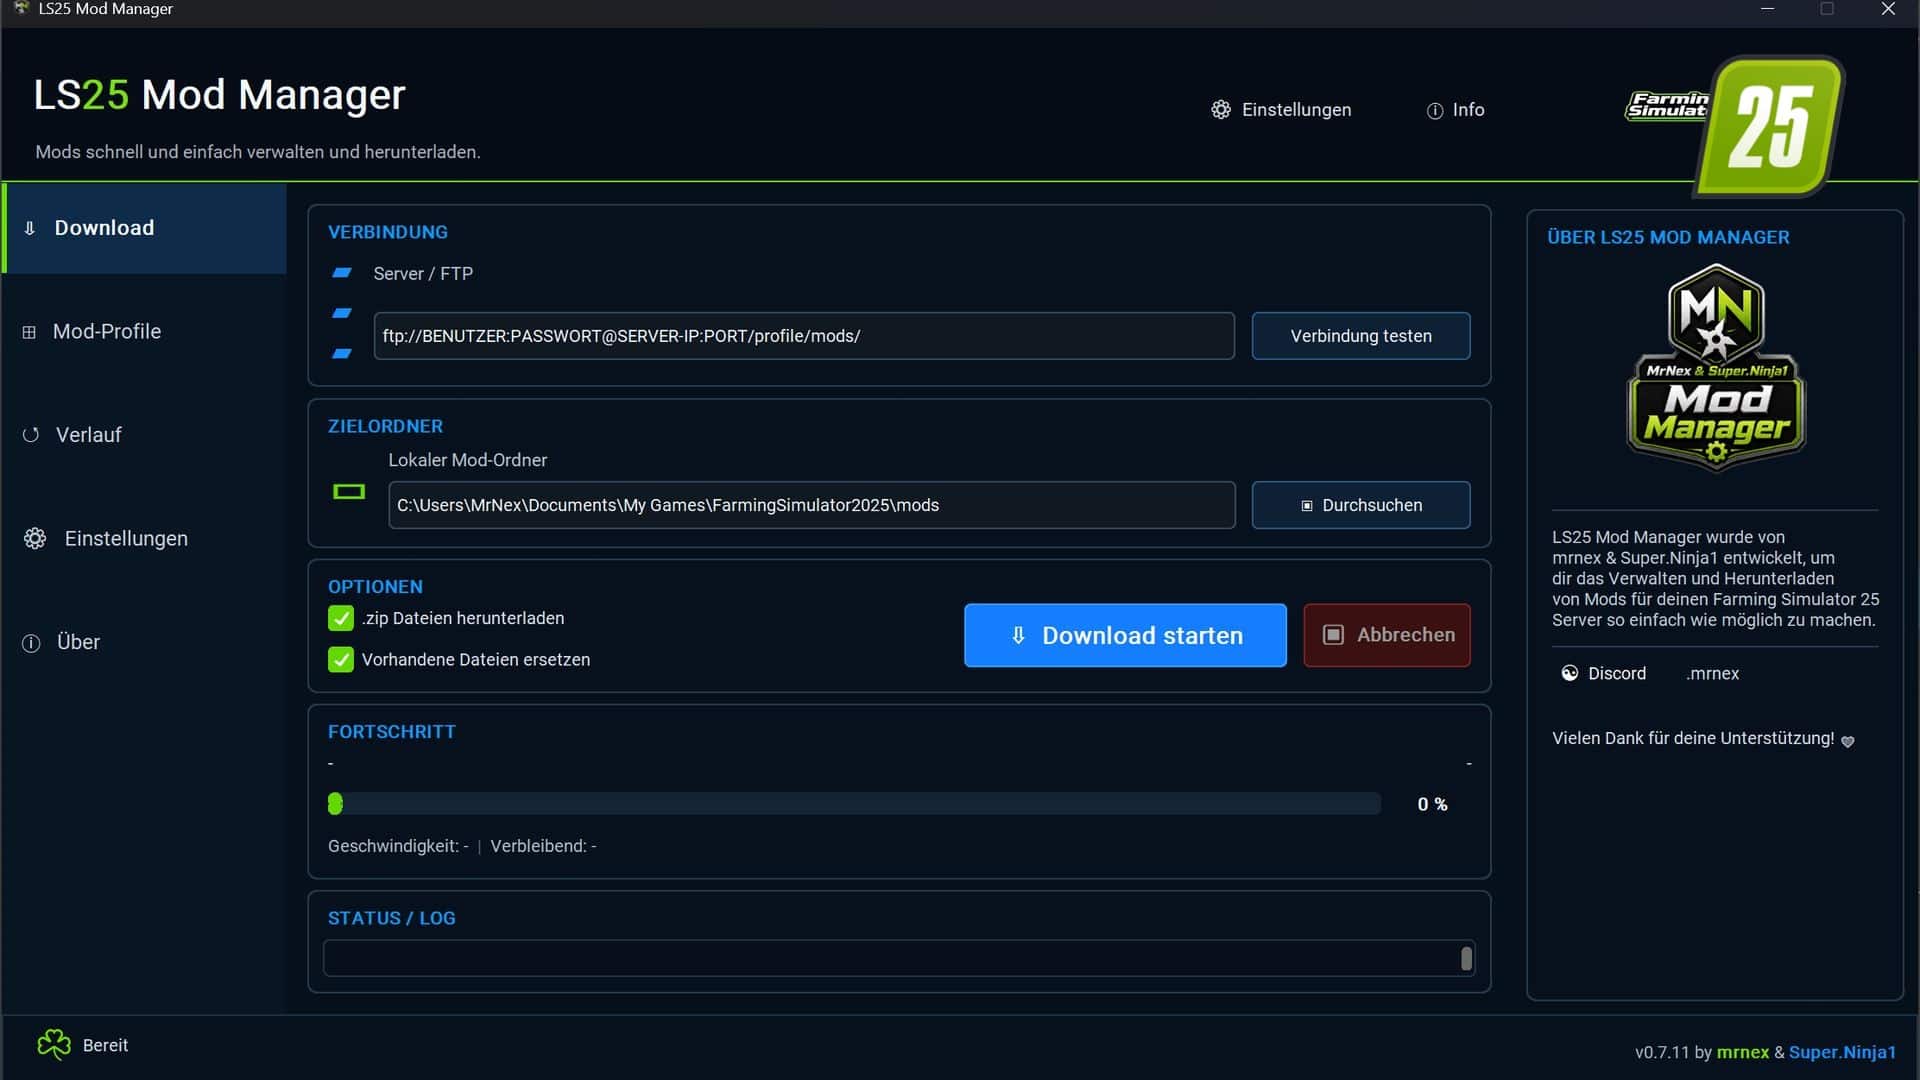Click the Verbleibend remaining time readout

tap(543, 846)
